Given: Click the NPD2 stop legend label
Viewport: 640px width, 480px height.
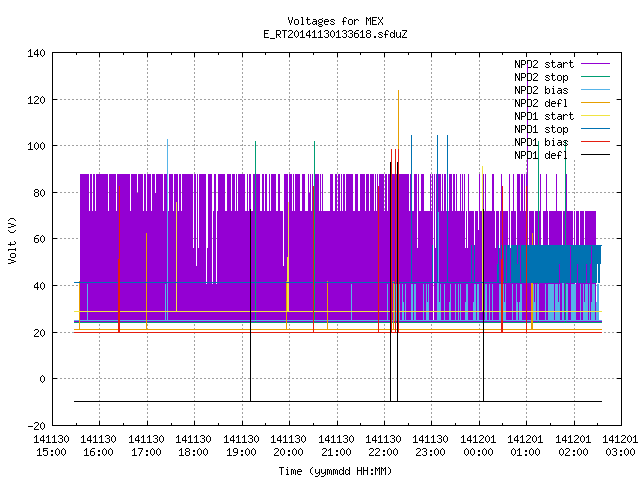Looking at the screenshot, I should [x=541, y=77].
